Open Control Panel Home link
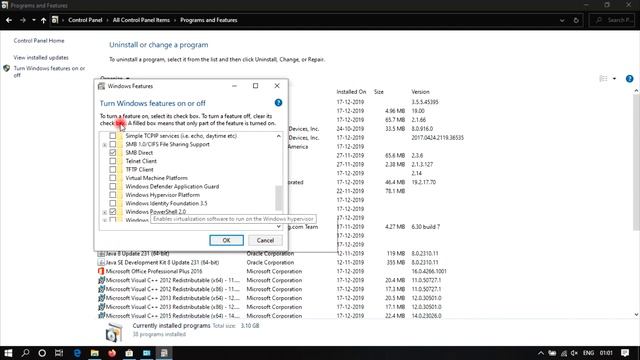 click(39, 41)
